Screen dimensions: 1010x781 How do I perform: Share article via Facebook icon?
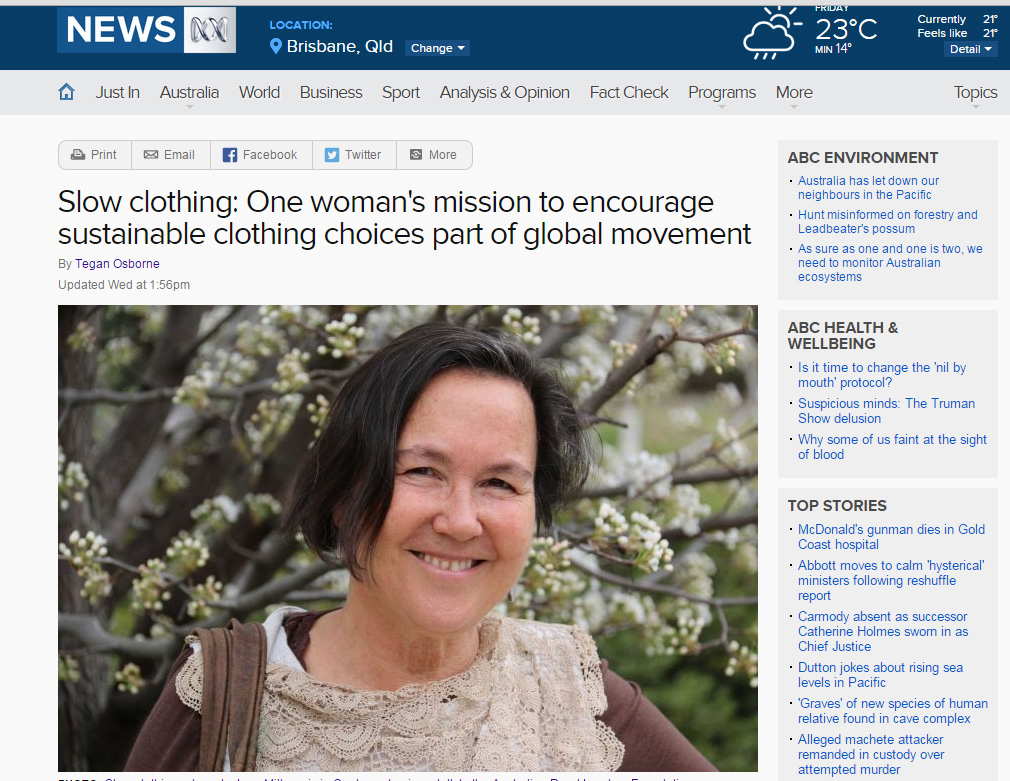pyautogui.click(x=229, y=155)
